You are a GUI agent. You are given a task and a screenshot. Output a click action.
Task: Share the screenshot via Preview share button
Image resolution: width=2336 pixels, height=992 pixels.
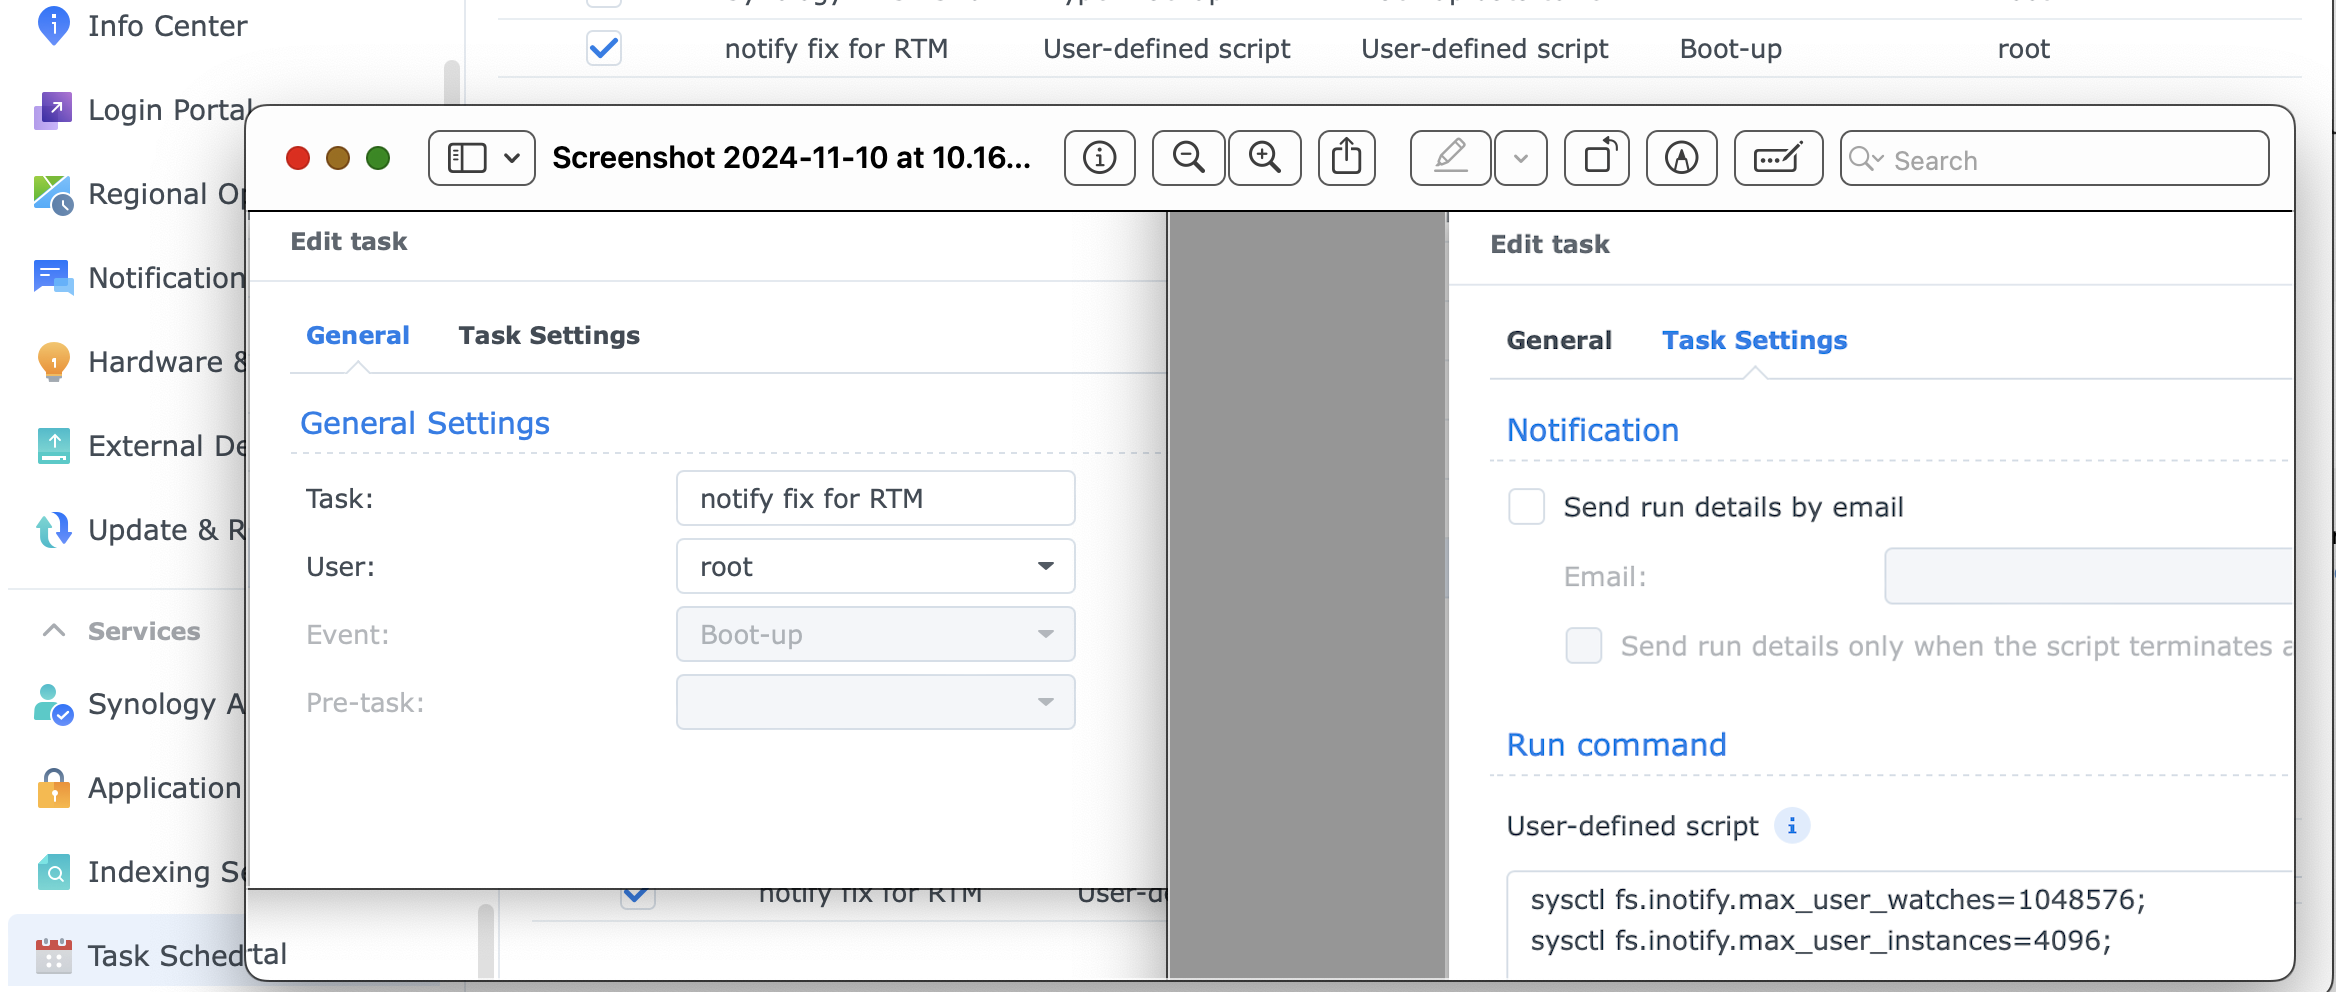point(1347,158)
